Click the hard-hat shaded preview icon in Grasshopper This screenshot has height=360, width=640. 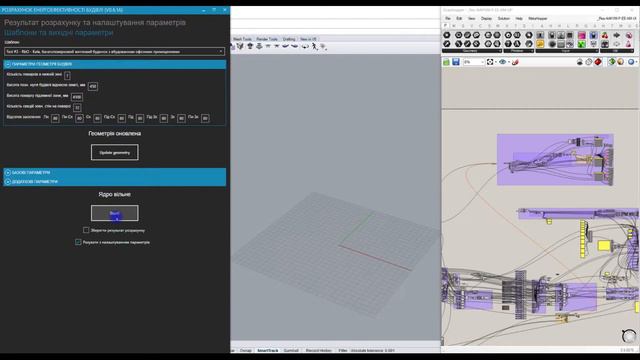point(580,62)
